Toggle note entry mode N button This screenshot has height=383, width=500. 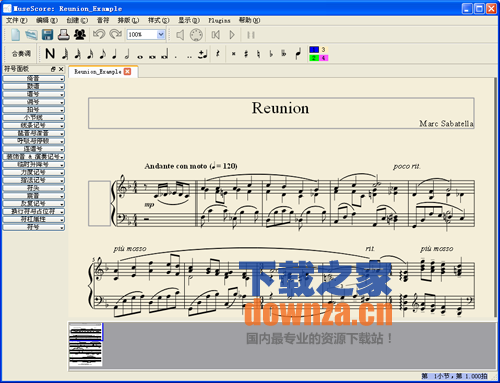pyautogui.click(x=50, y=53)
